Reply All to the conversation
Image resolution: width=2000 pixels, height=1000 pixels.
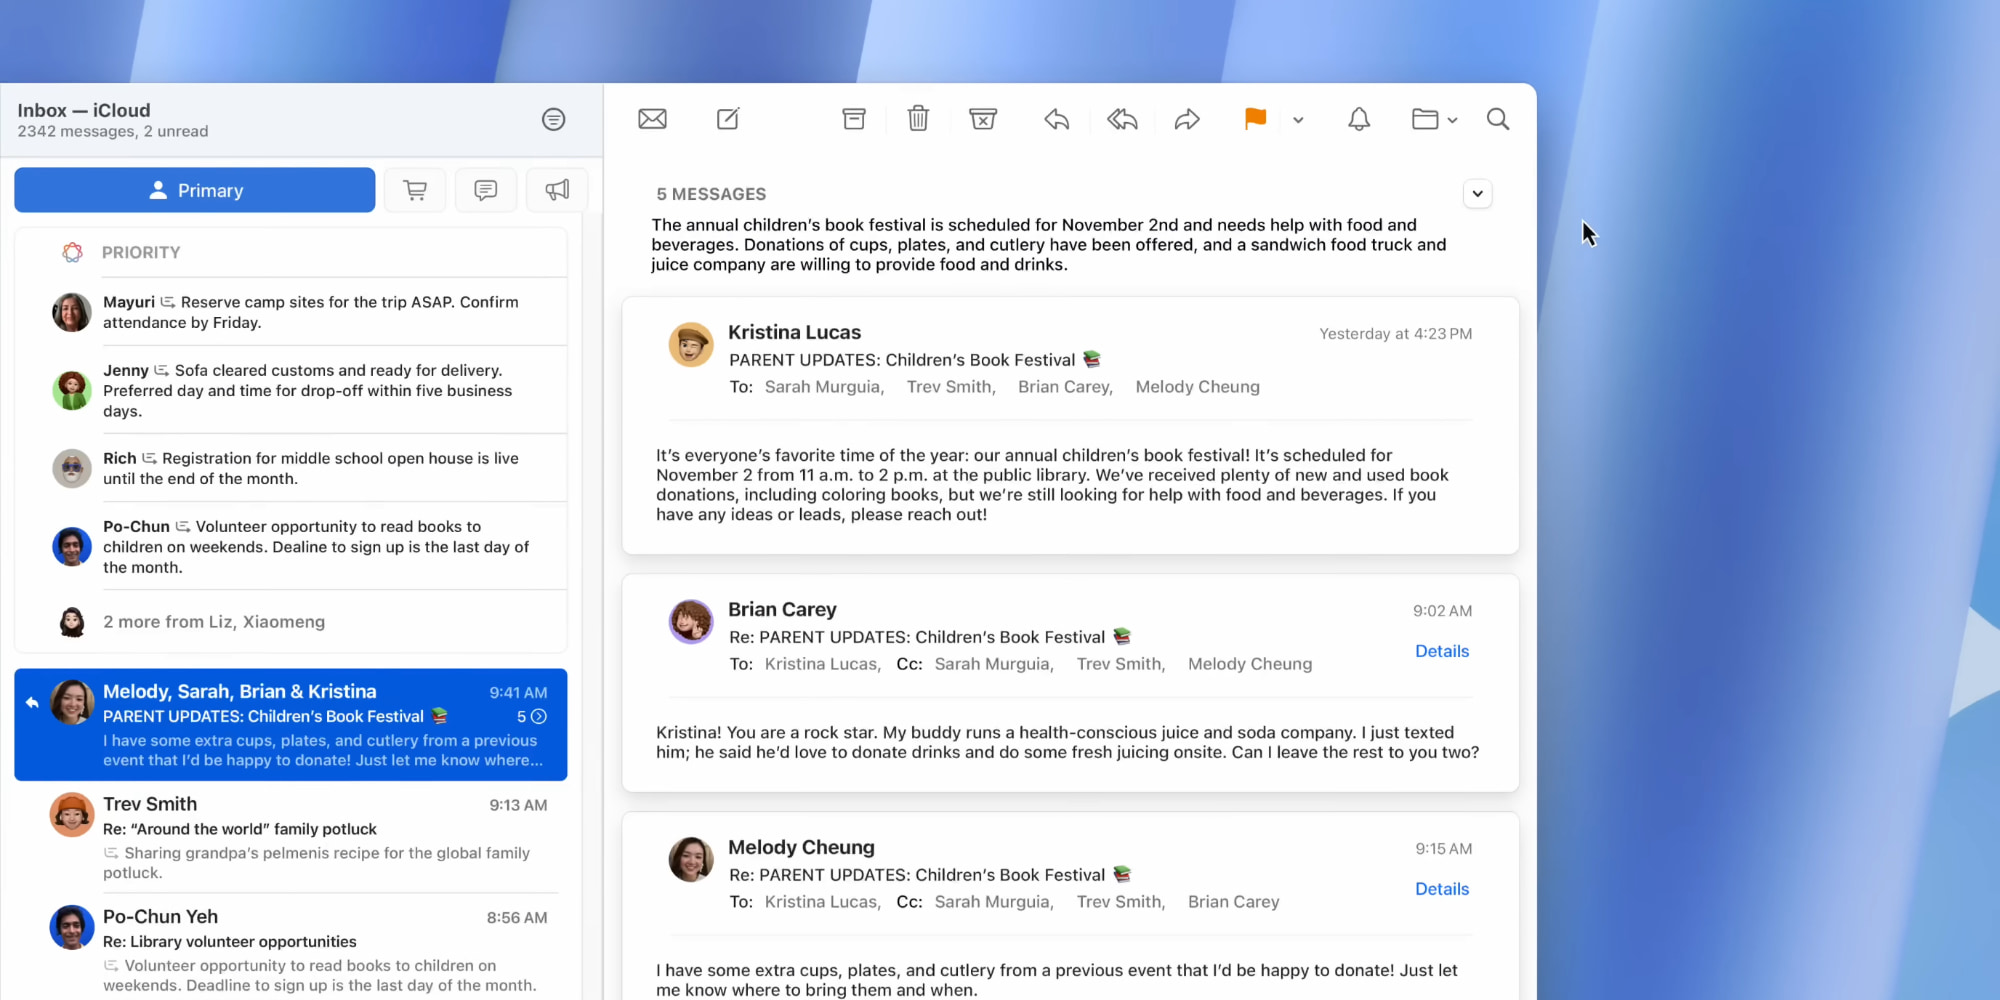(1121, 118)
